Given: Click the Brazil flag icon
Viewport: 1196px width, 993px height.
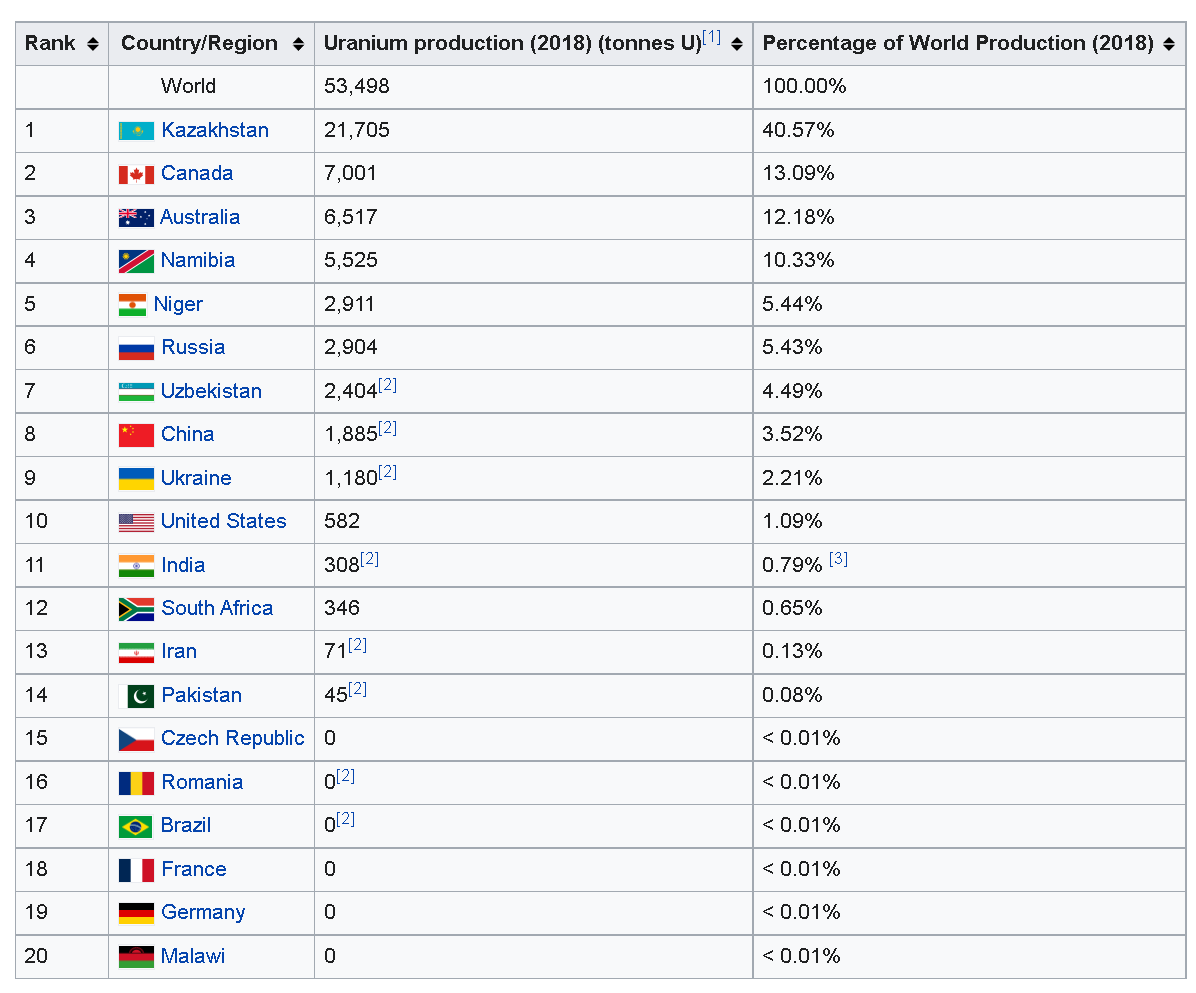Looking at the screenshot, I should 136,826.
